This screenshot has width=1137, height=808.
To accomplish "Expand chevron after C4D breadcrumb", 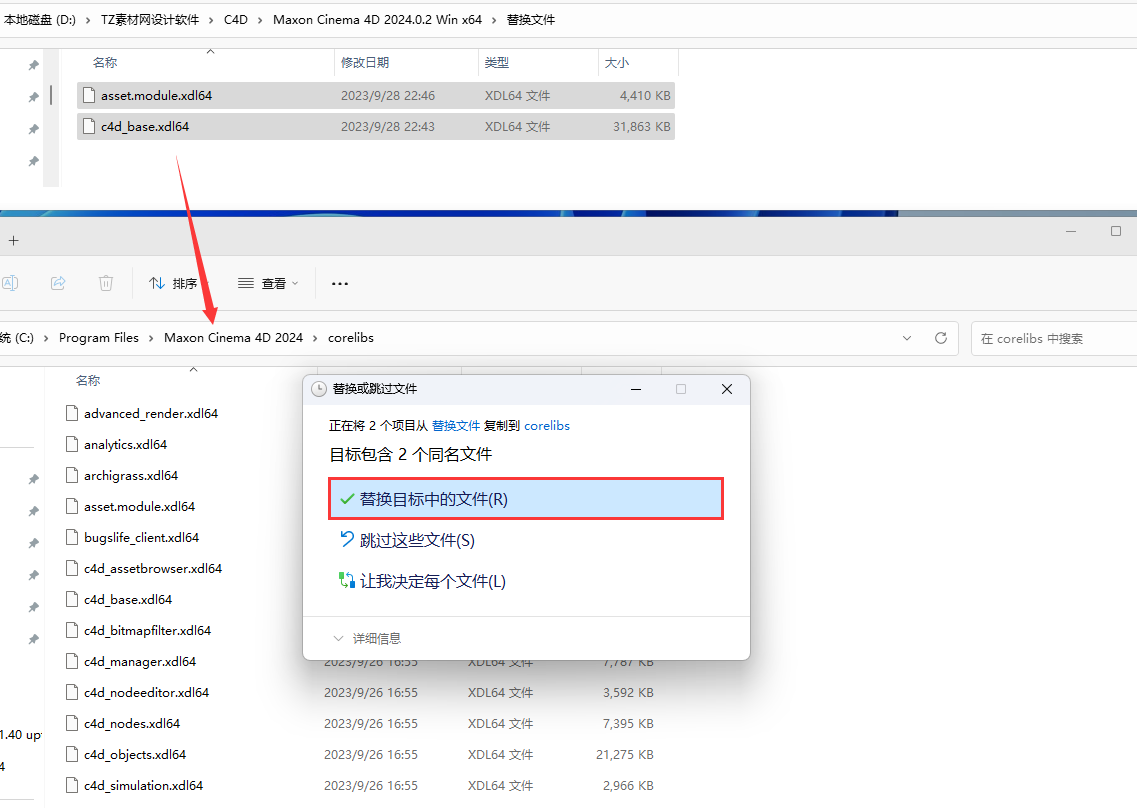I will (260, 20).
